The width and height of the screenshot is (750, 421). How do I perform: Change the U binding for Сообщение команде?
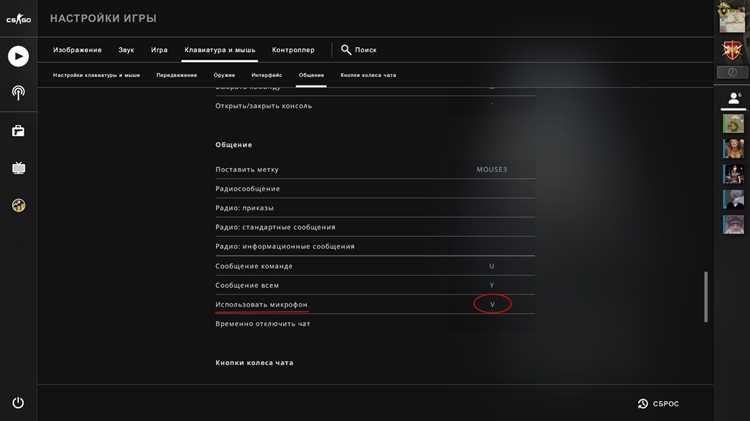coord(492,266)
